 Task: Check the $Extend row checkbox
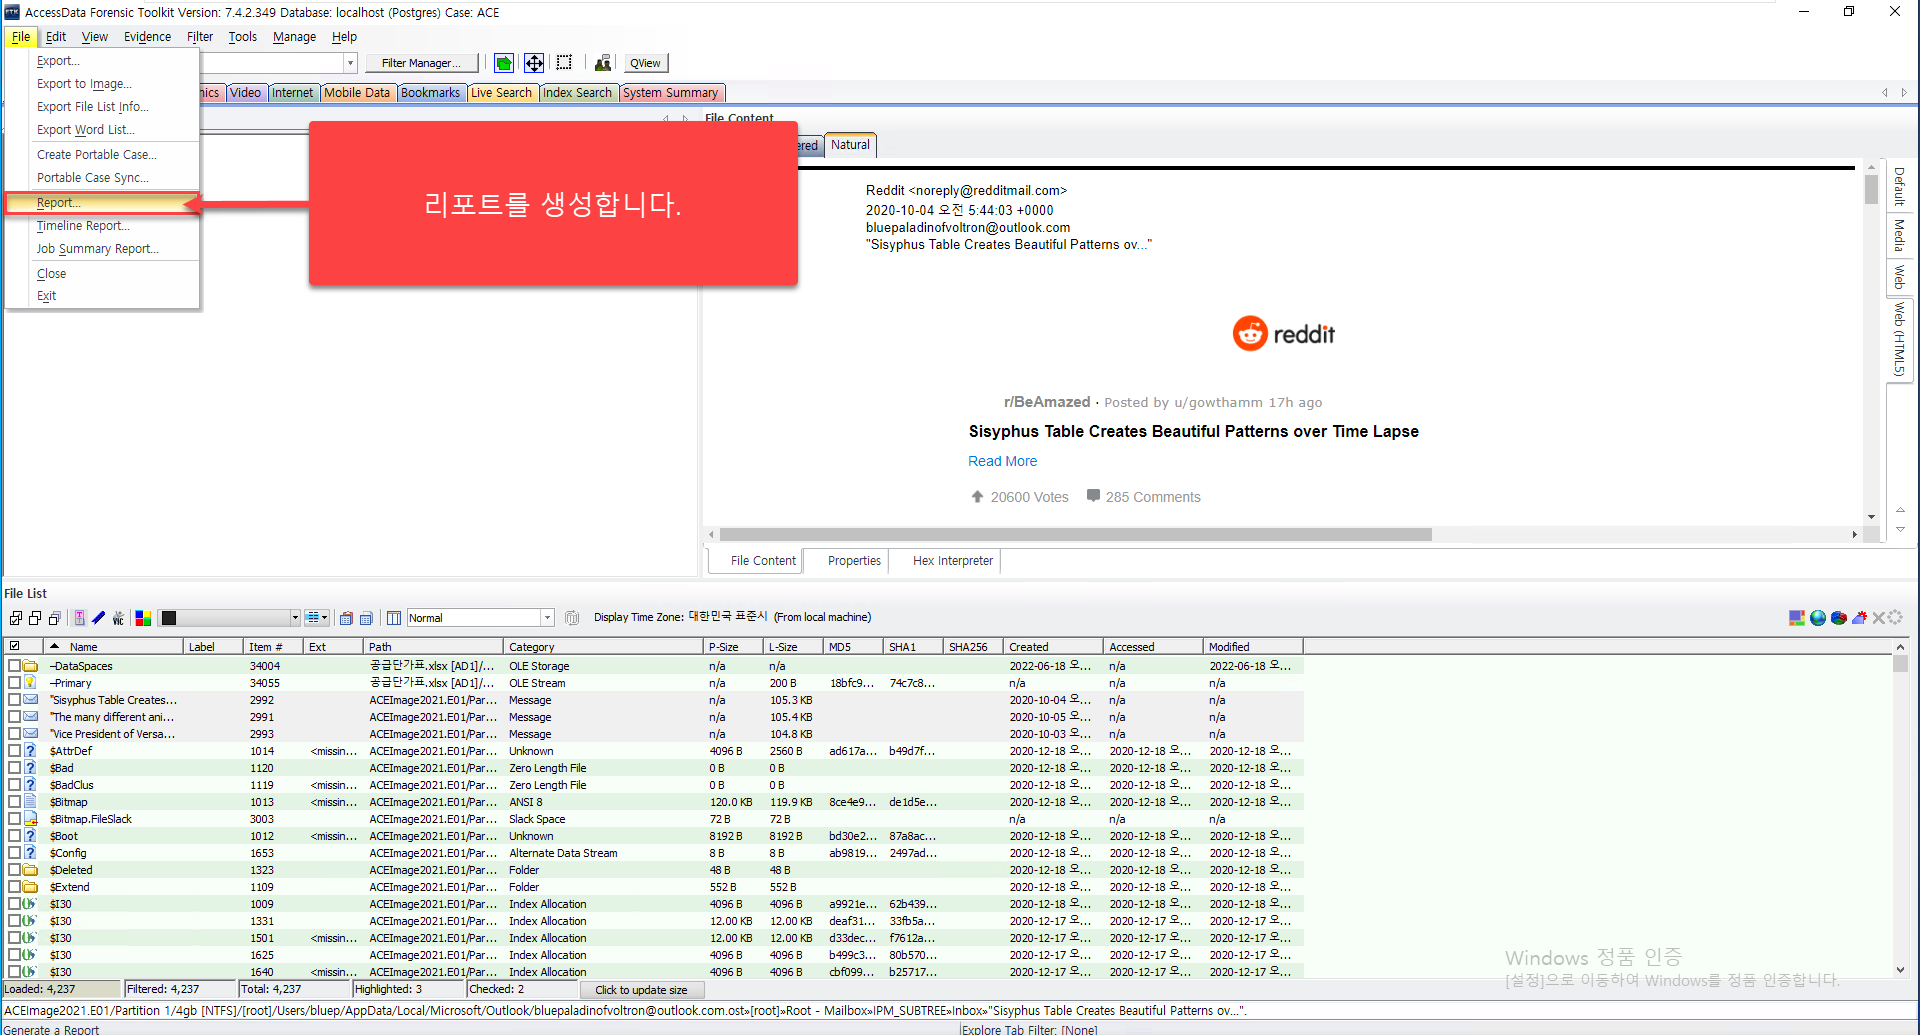tap(14, 887)
